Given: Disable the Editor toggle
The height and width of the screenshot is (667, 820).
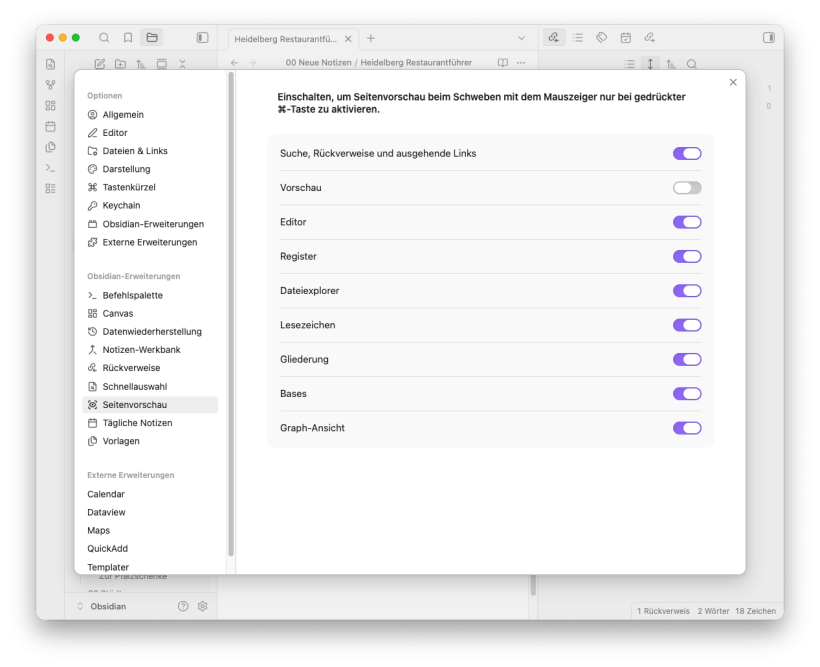Looking at the screenshot, I should [x=687, y=222].
